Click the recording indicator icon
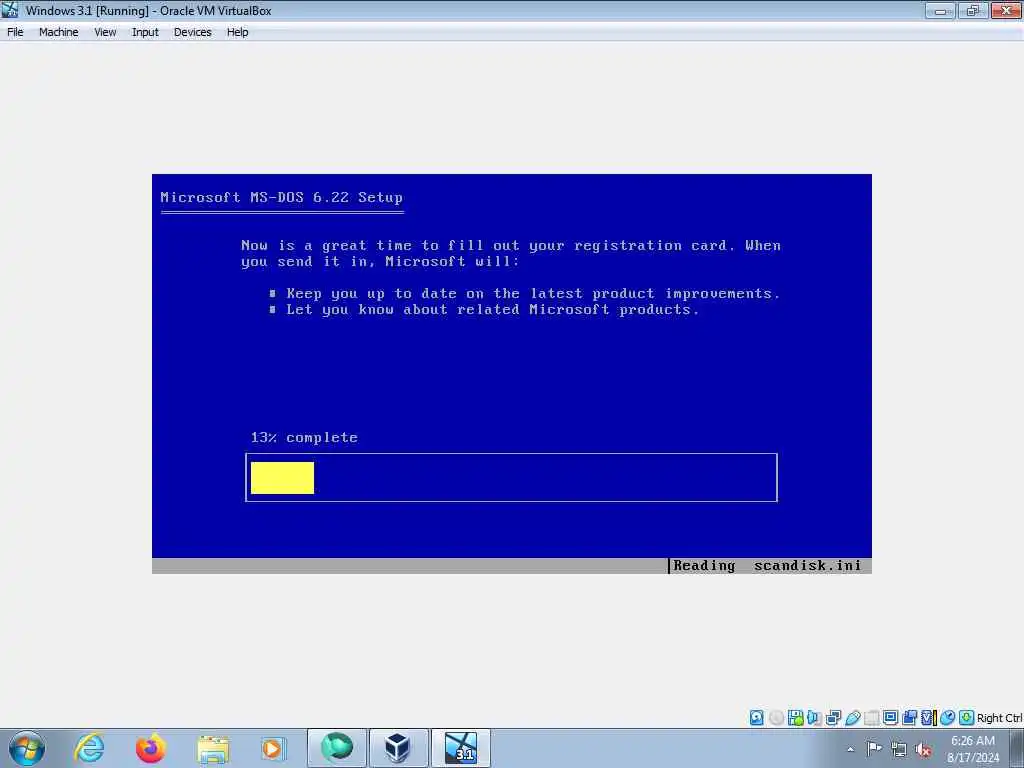1024x768 pixels. point(910,718)
